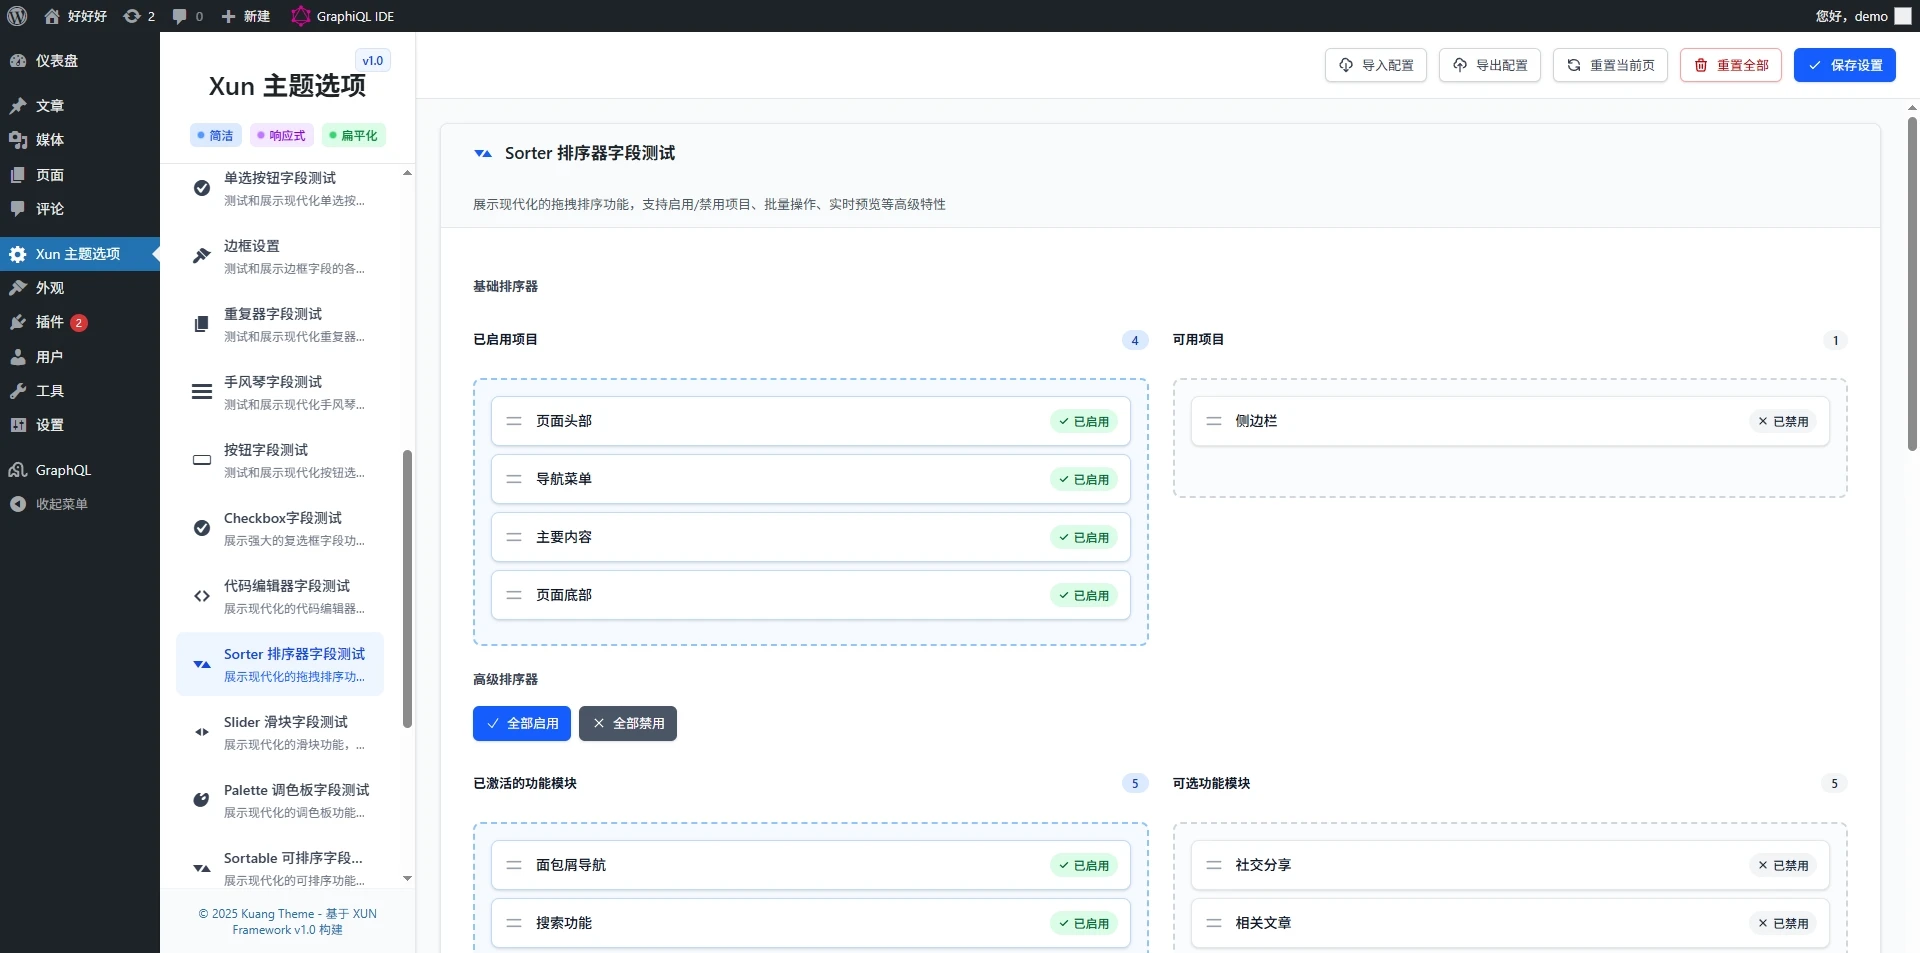1920x953 pixels.
Task: Click 全部禁用 button
Action: pos(628,724)
